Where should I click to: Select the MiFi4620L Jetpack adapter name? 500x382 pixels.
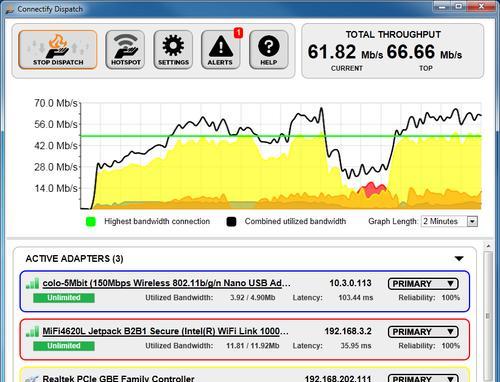click(x=165, y=331)
